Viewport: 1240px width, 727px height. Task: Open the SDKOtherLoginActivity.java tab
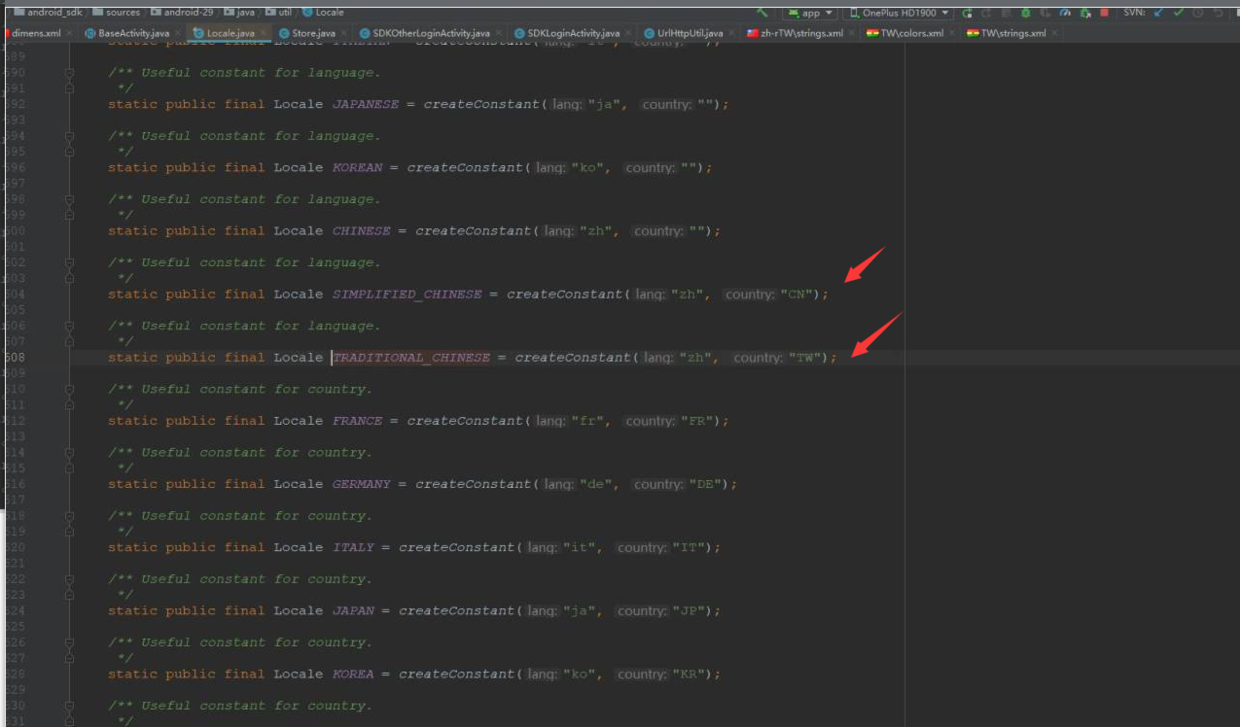(431, 33)
